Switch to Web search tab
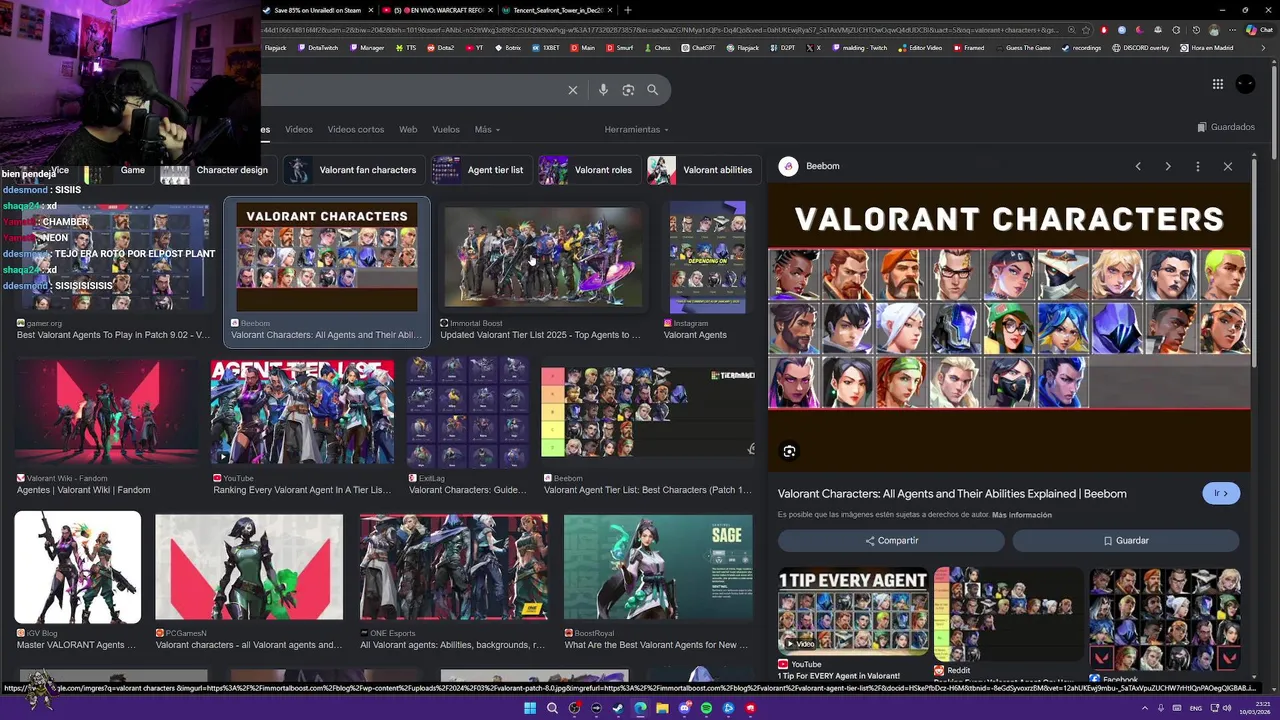This screenshot has width=1280, height=720. coord(408,129)
